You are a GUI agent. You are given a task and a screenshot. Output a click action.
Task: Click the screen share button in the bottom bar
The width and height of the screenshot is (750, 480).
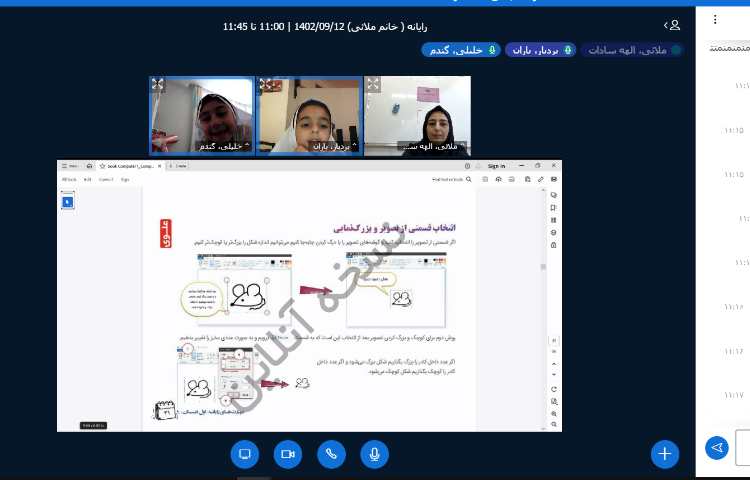tap(244, 454)
